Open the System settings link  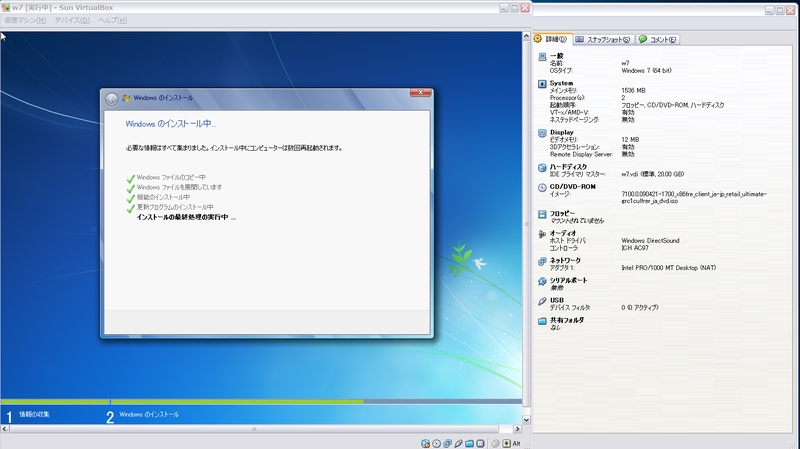tap(561, 83)
